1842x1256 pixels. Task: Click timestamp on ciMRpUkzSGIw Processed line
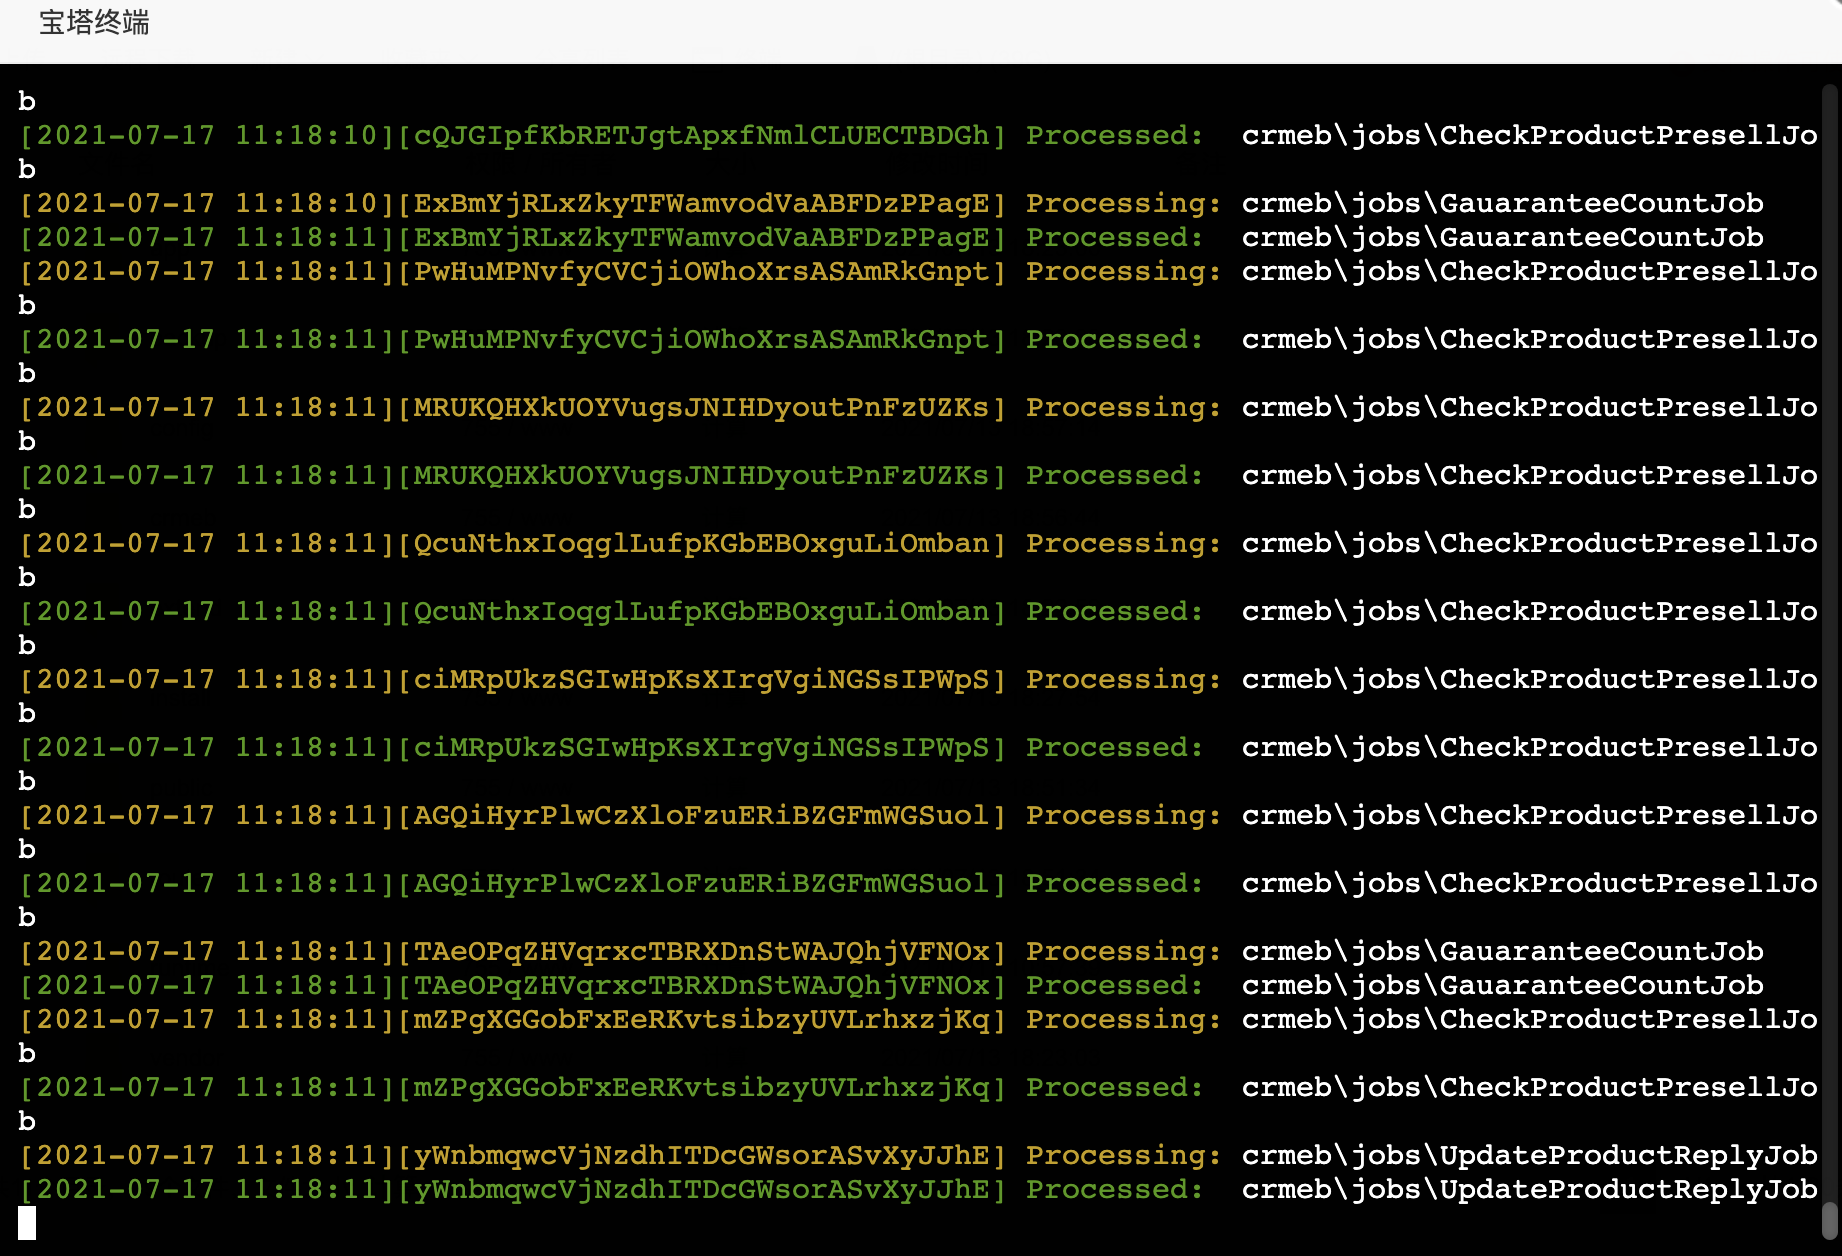[207, 748]
